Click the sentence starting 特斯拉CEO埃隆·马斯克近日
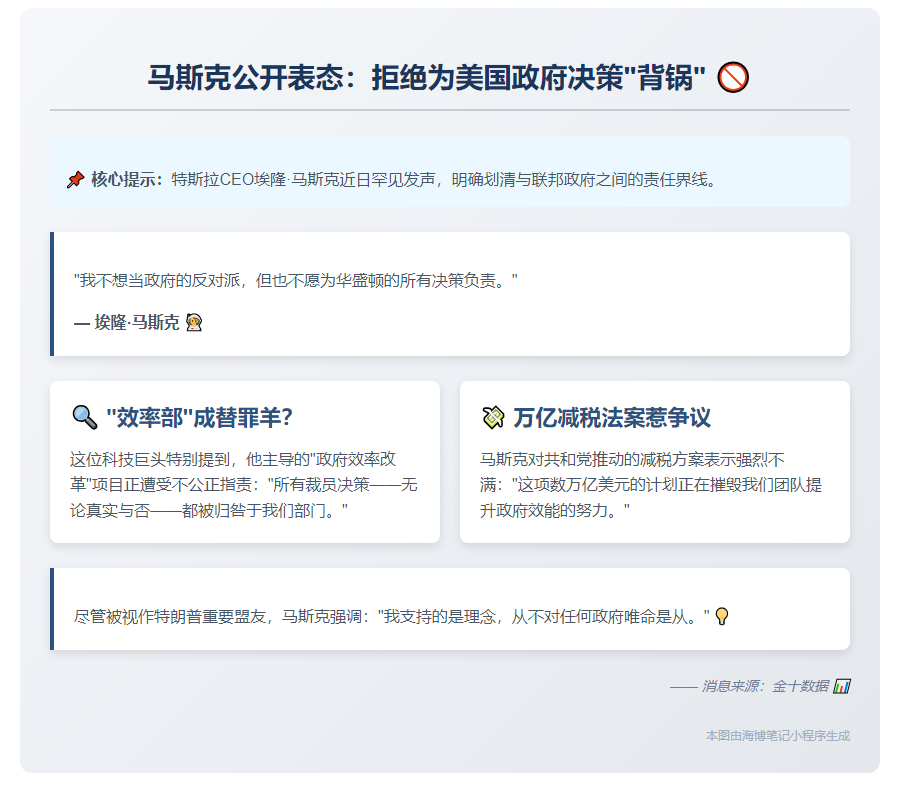This screenshot has height=805, width=900. coord(446,180)
